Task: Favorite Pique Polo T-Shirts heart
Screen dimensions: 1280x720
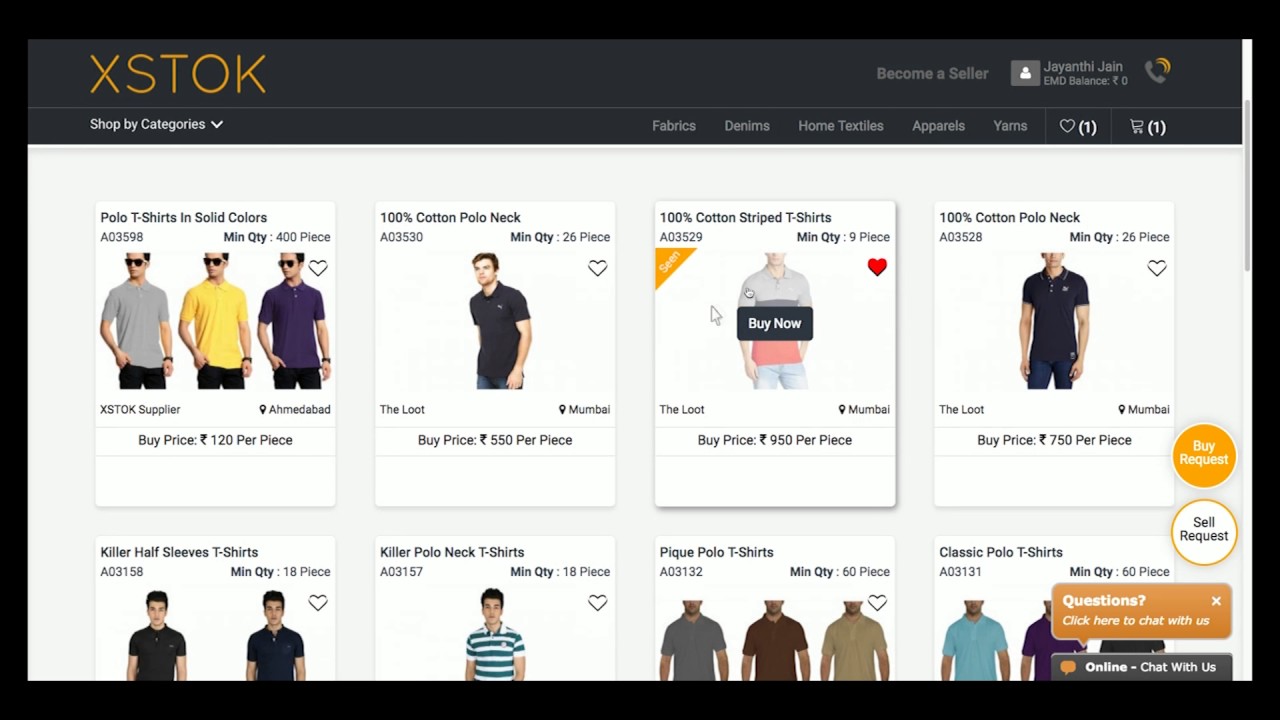Action: click(x=877, y=603)
